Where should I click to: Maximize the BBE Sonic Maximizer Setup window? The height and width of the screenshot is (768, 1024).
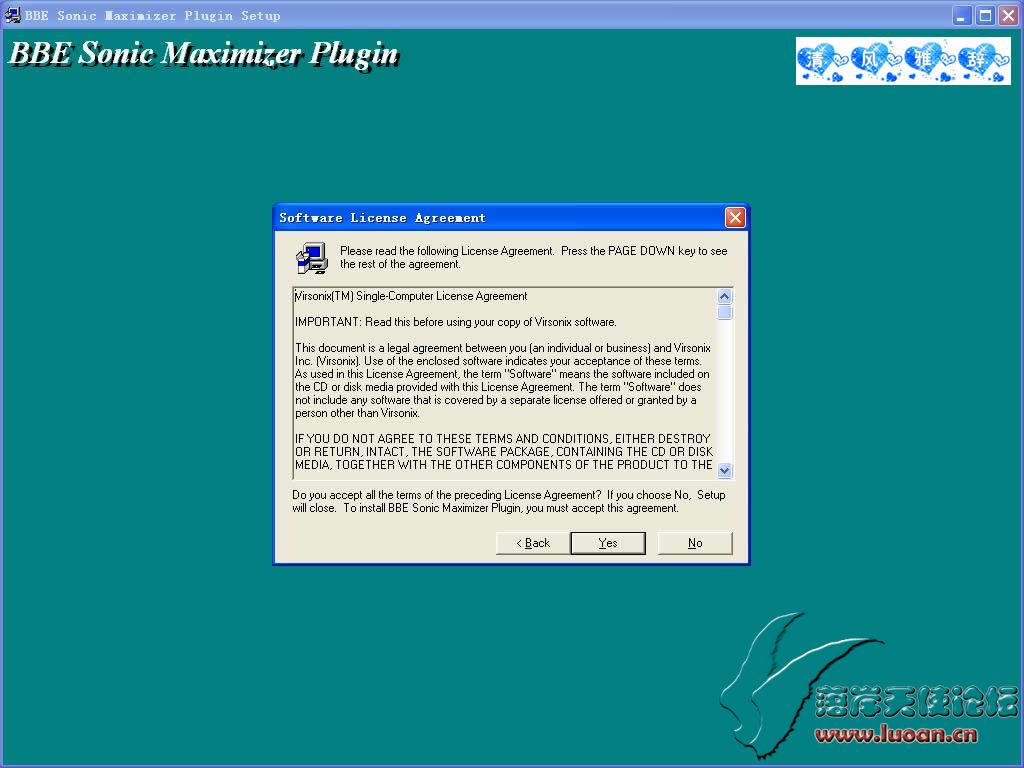pyautogui.click(x=985, y=16)
